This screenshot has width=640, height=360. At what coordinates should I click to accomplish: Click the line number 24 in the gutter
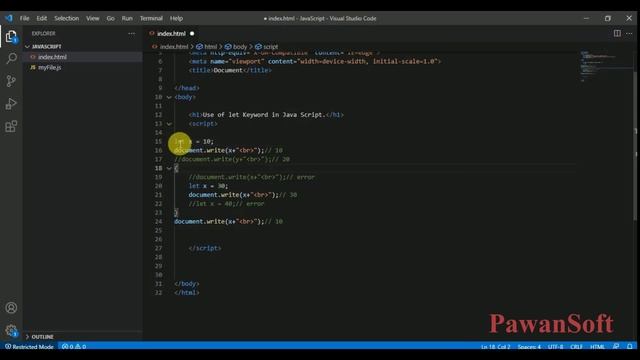pyautogui.click(x=158, y=222)
